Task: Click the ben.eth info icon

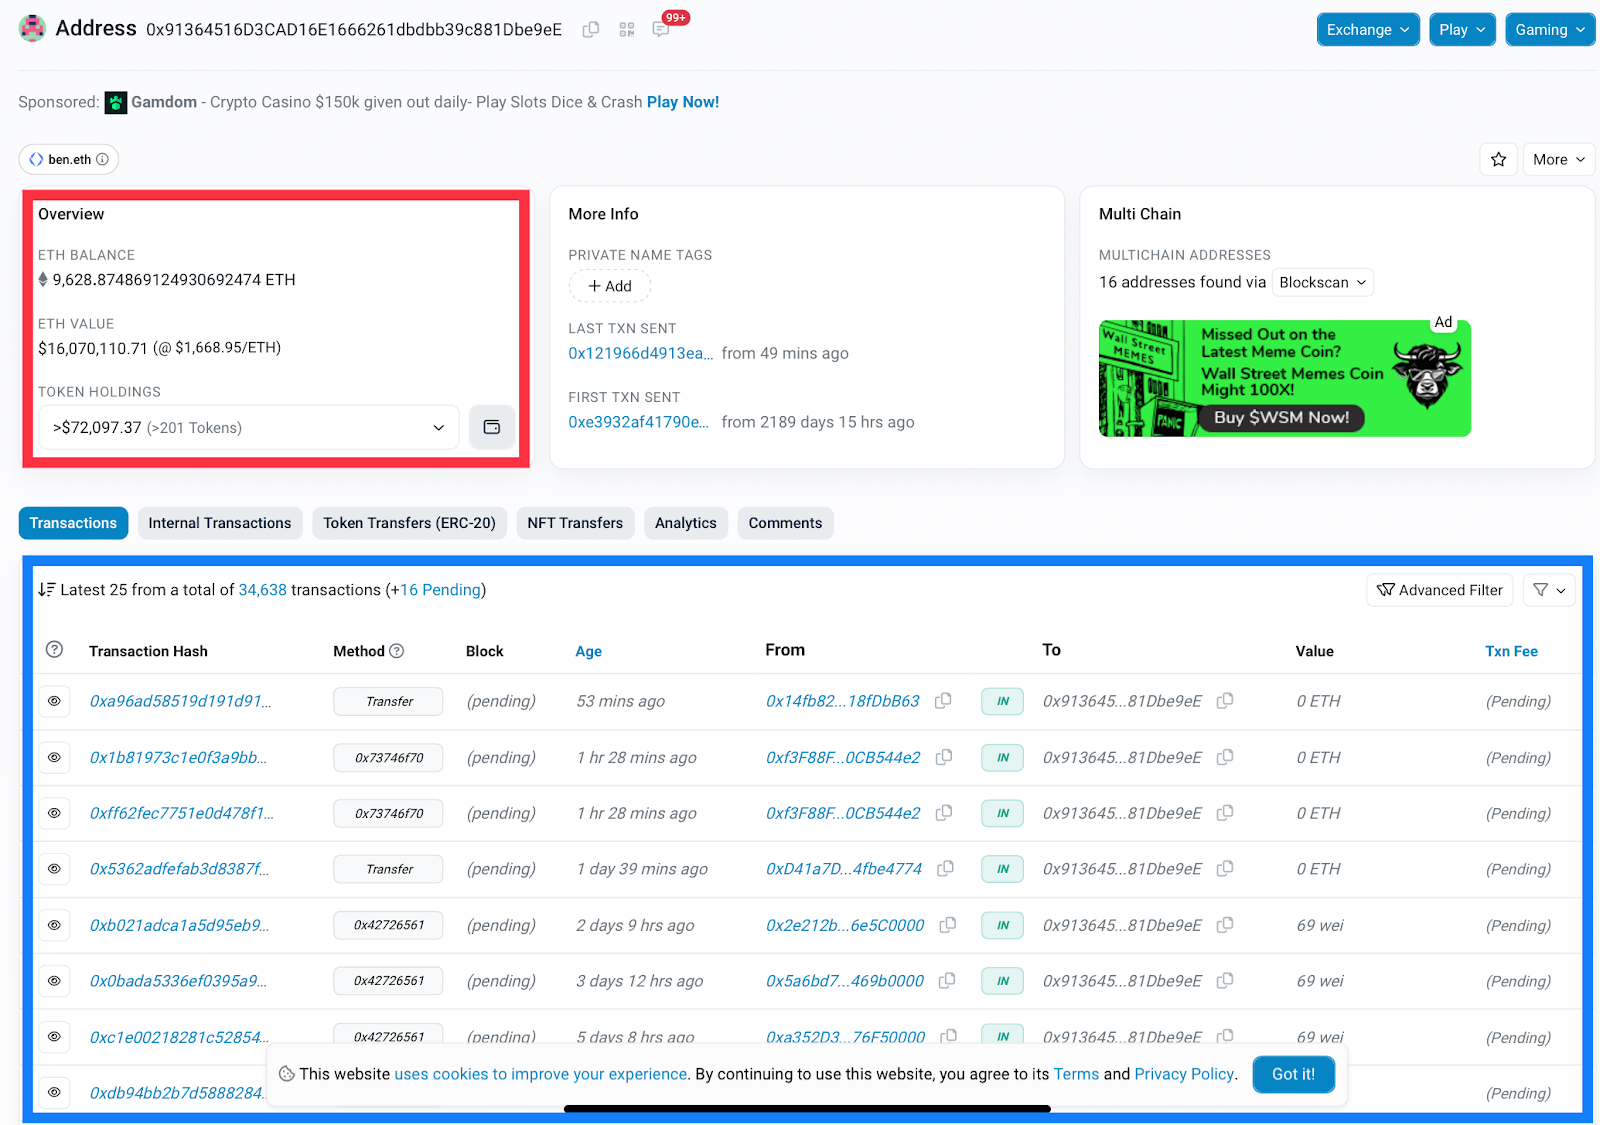Action: click(x=102, y=160)
